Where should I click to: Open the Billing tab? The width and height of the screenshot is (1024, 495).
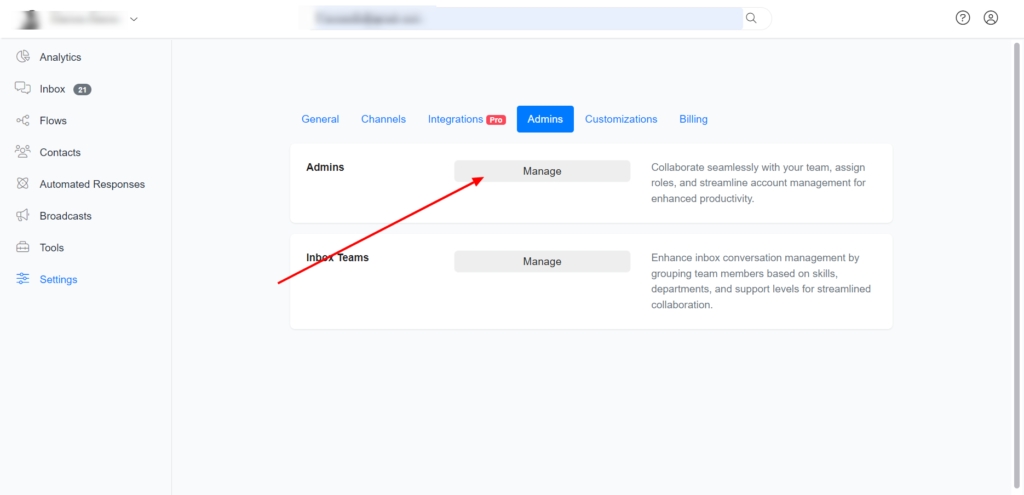693,119
